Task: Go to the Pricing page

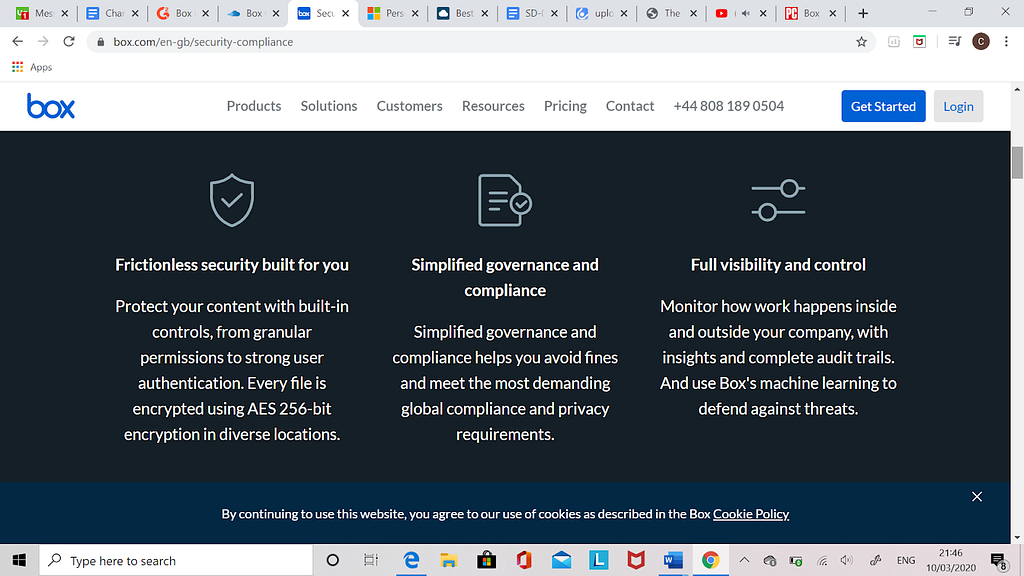Action: tap(566, 106)
